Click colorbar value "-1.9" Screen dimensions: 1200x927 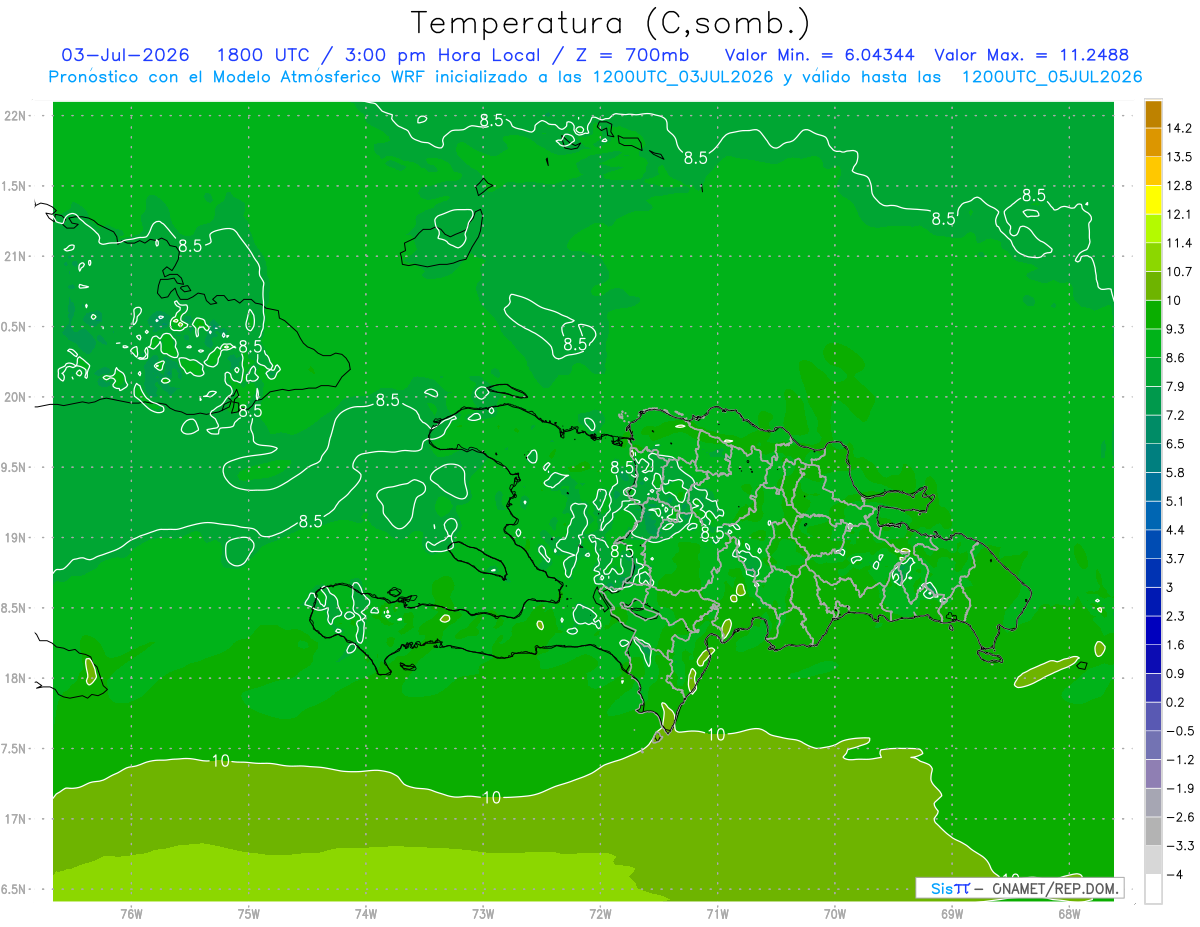(x=1180, y=788)
